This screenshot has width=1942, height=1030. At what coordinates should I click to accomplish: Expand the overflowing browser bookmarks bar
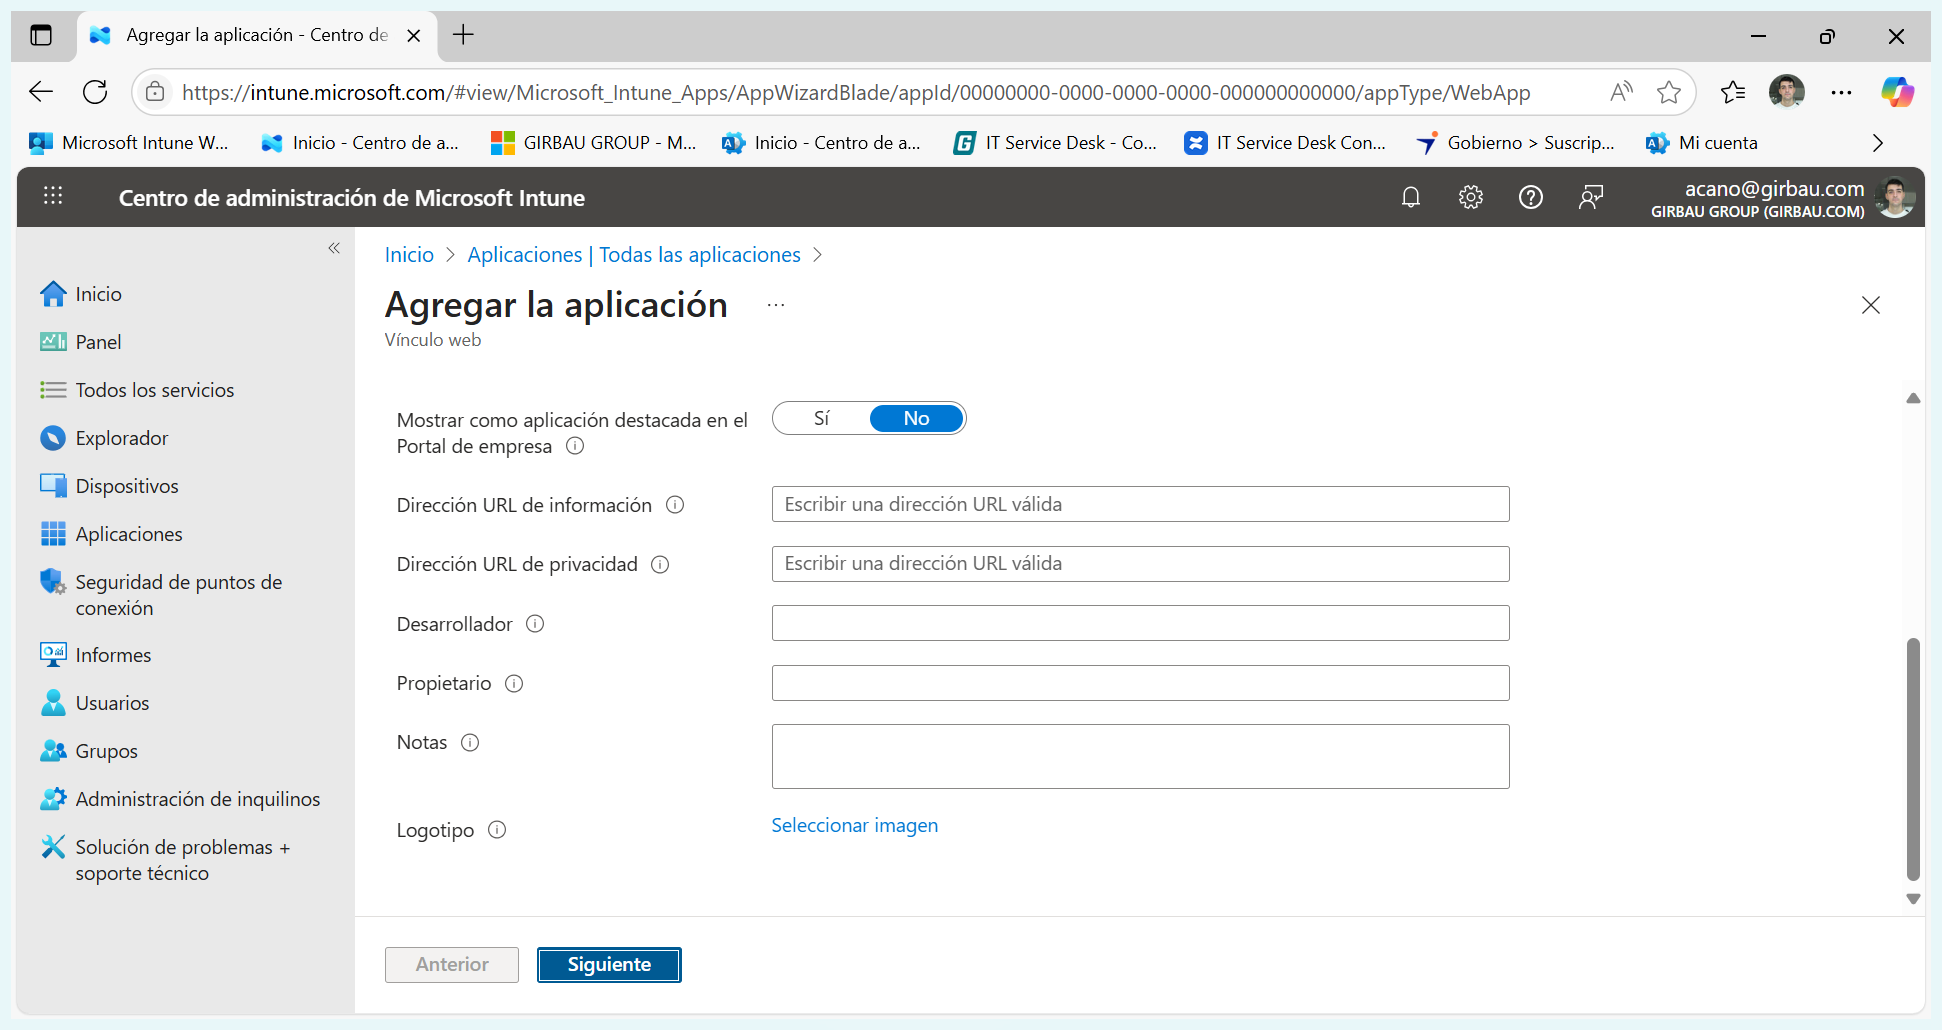point(1878,142)
